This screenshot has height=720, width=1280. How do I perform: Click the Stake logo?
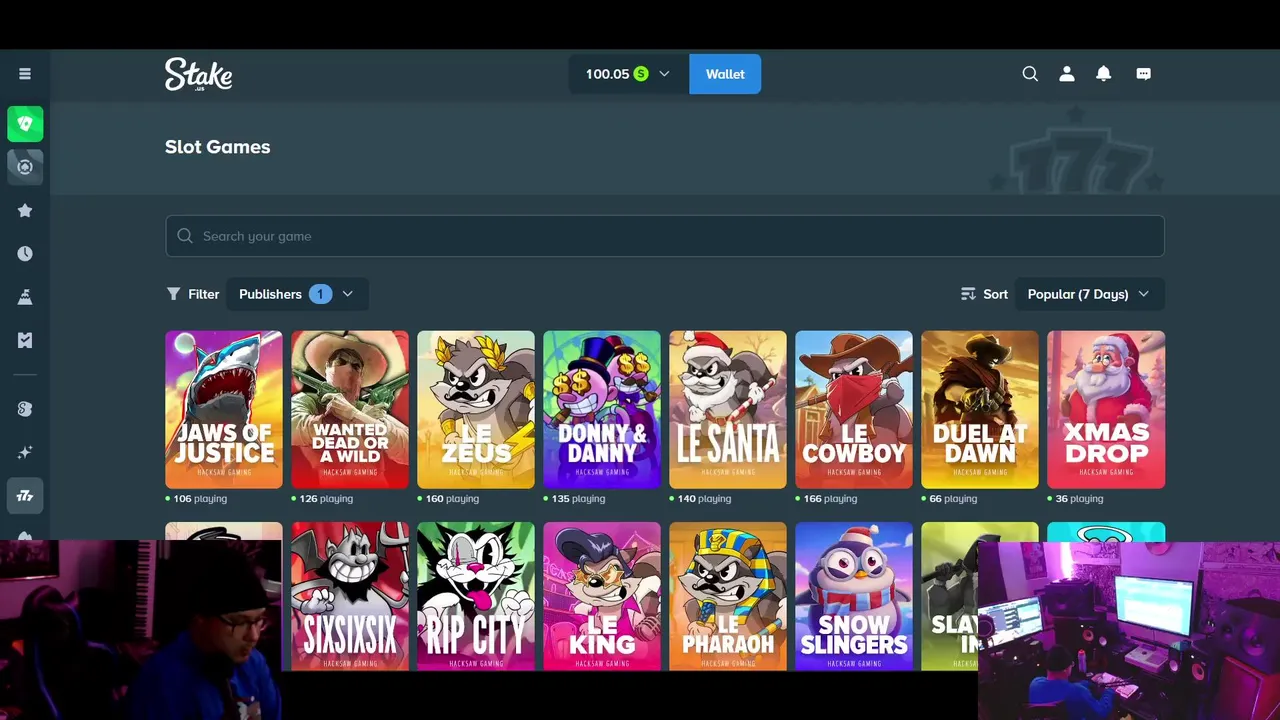[x=199, y=74]
